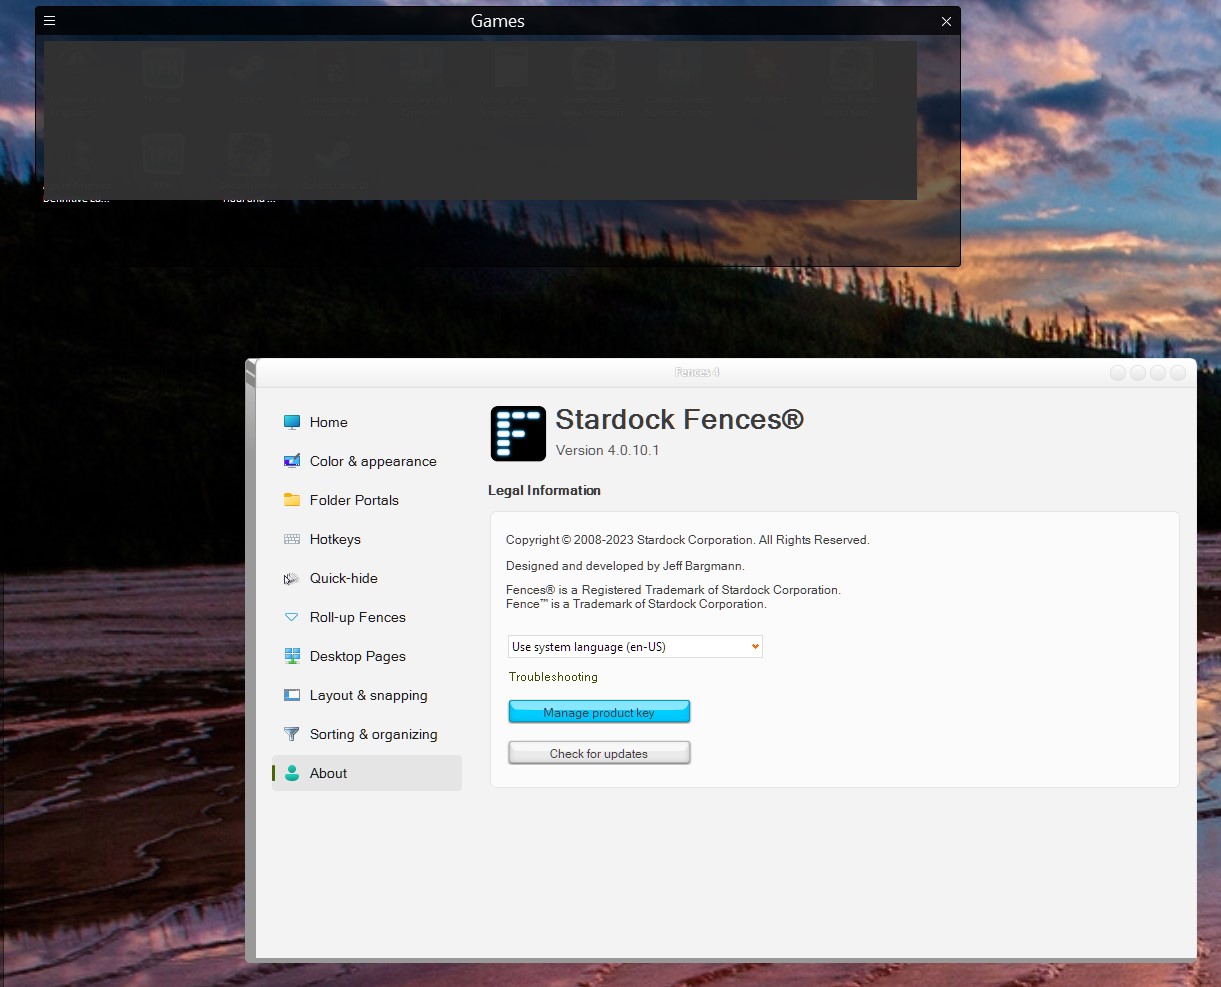Open the Desktop Pages section

[367, 656]
